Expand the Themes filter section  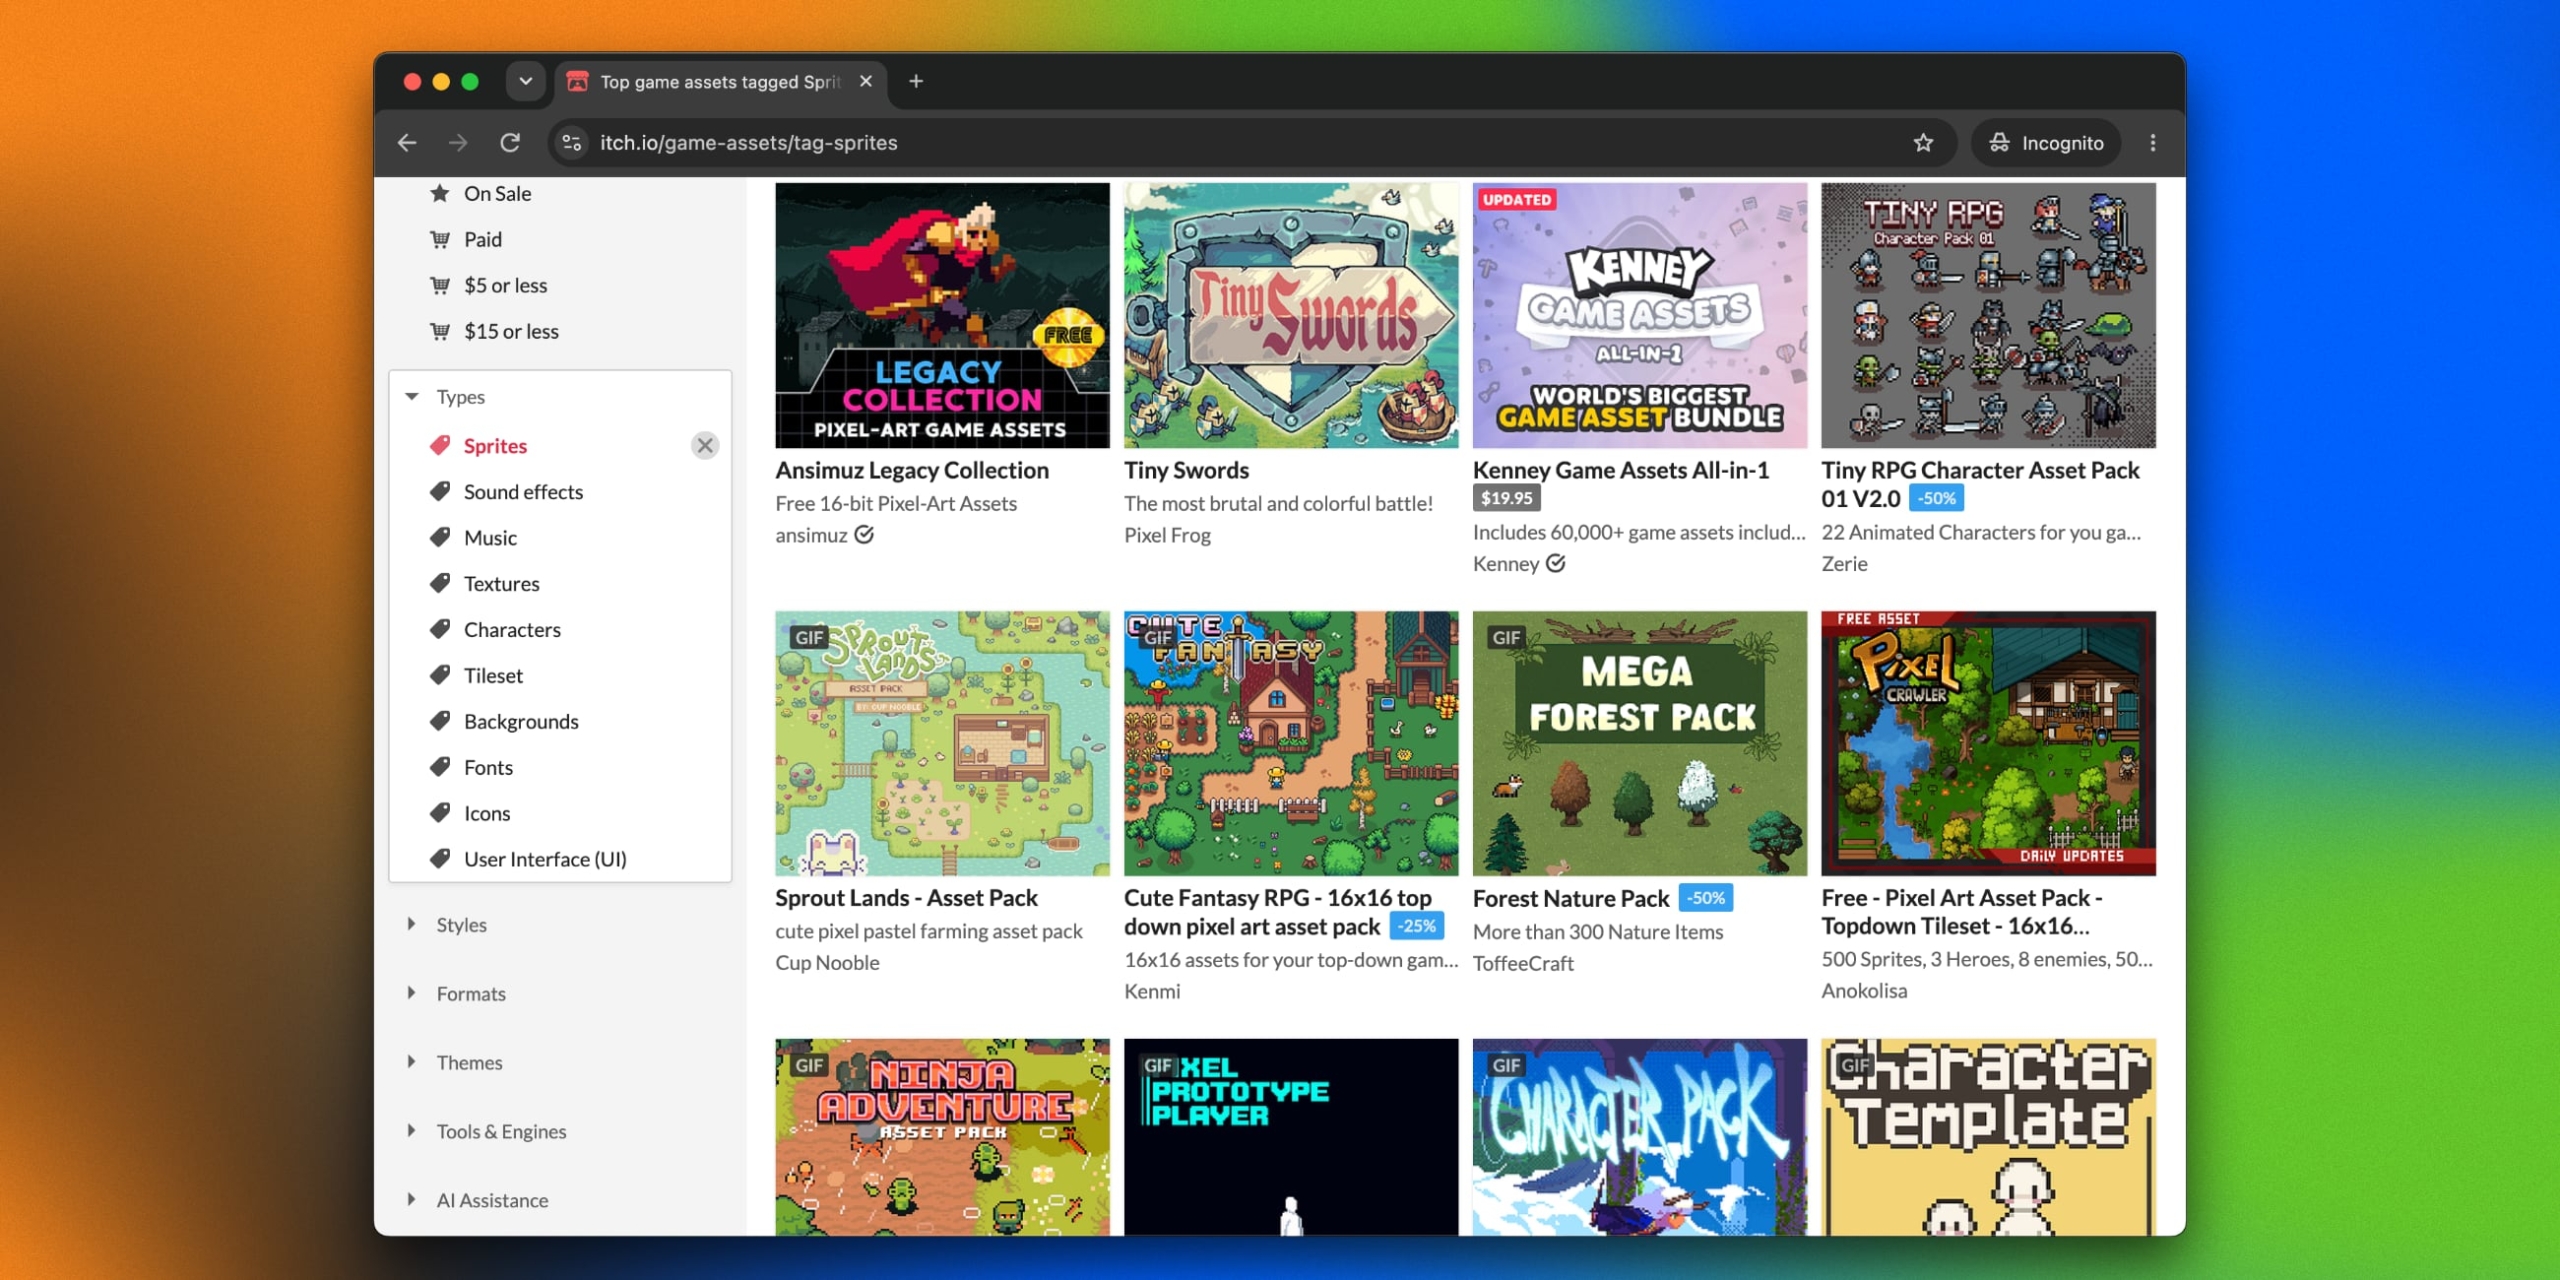[x=469, y=1063]
